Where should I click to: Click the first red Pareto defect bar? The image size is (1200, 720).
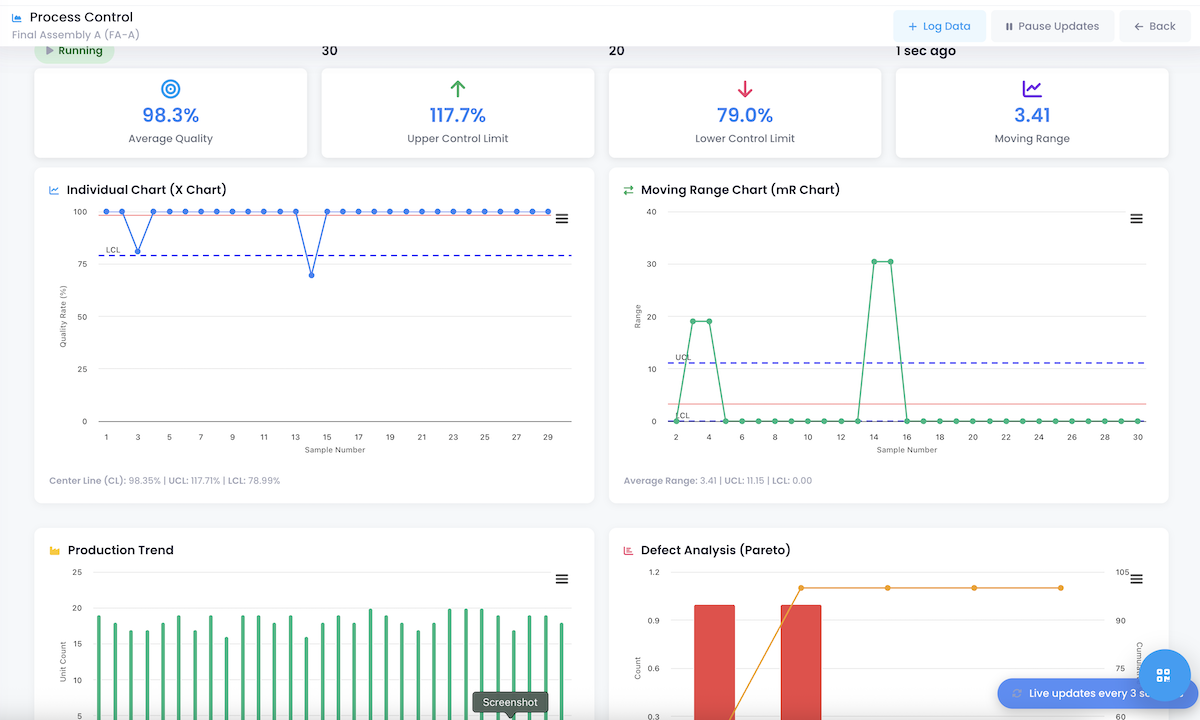tap(714, 660)
